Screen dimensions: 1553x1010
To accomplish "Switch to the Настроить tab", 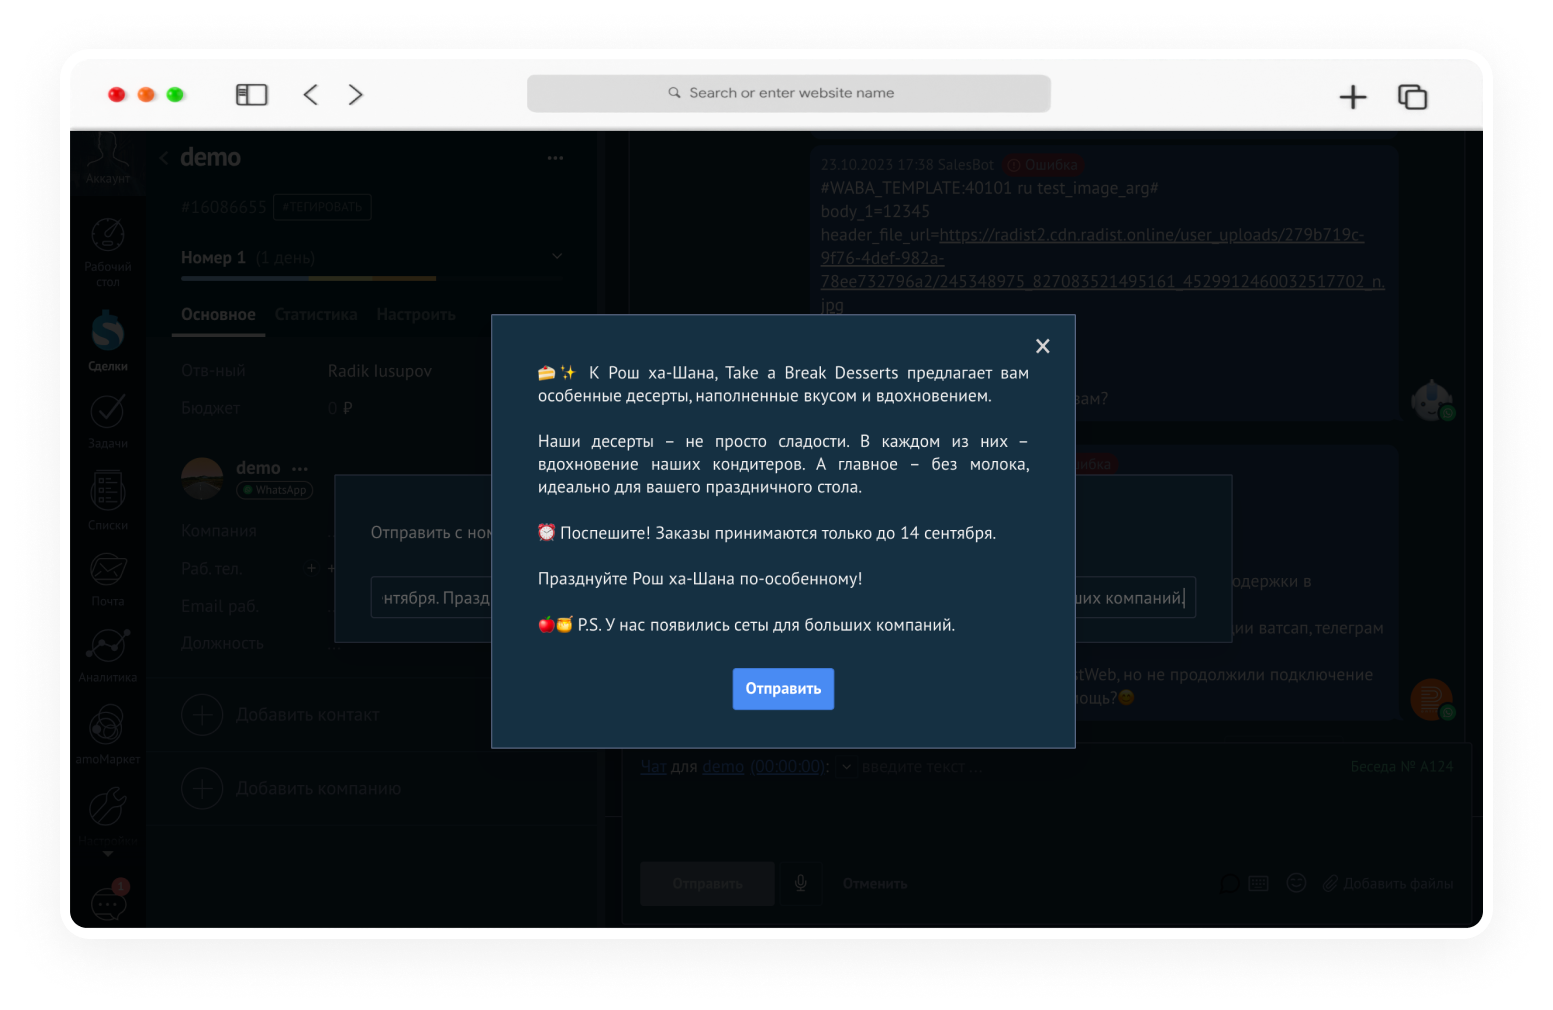I will click(x=416, y=314).
